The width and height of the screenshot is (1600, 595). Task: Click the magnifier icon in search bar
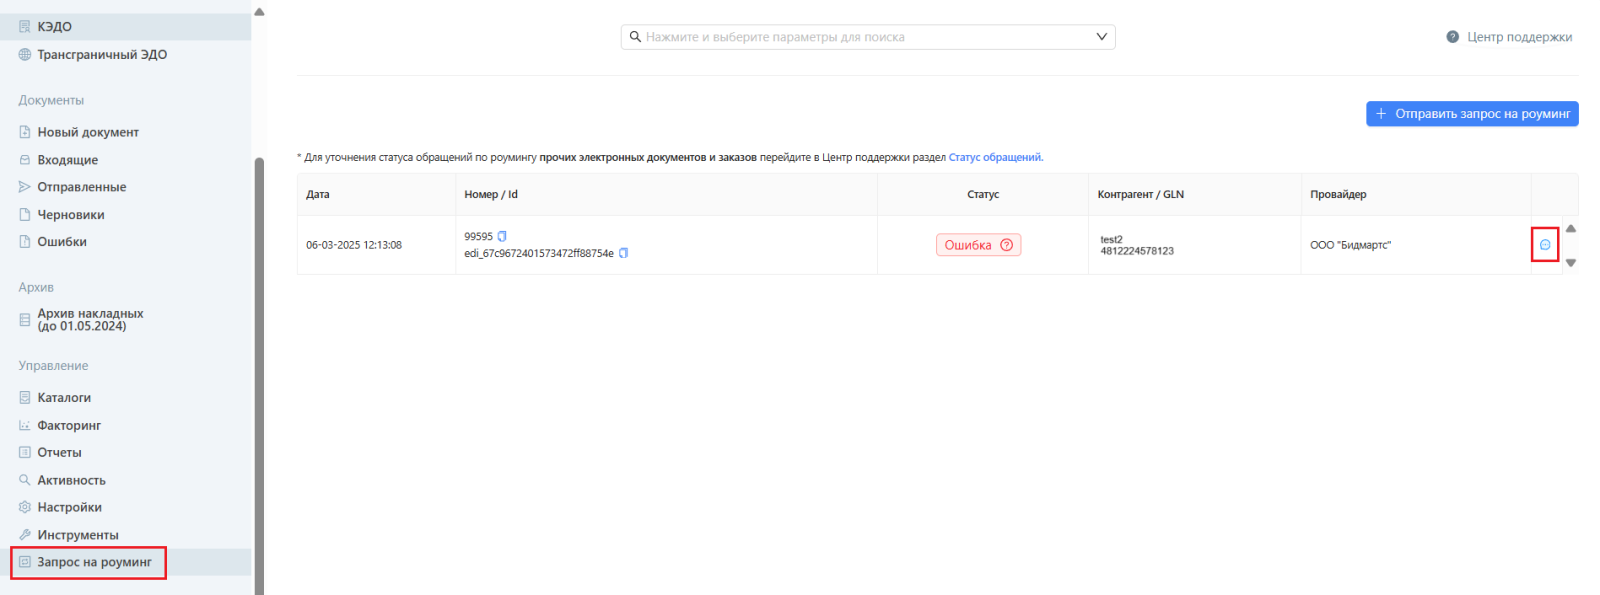click(635, 37)
